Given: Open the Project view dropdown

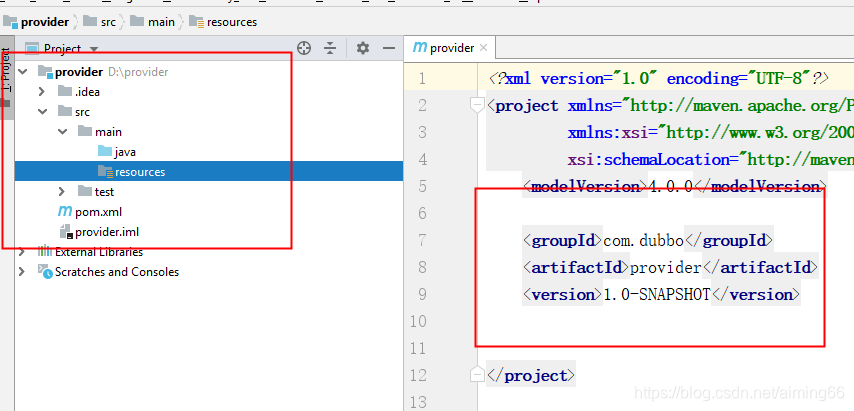Looking at the screenshot, I should (94, 49).
